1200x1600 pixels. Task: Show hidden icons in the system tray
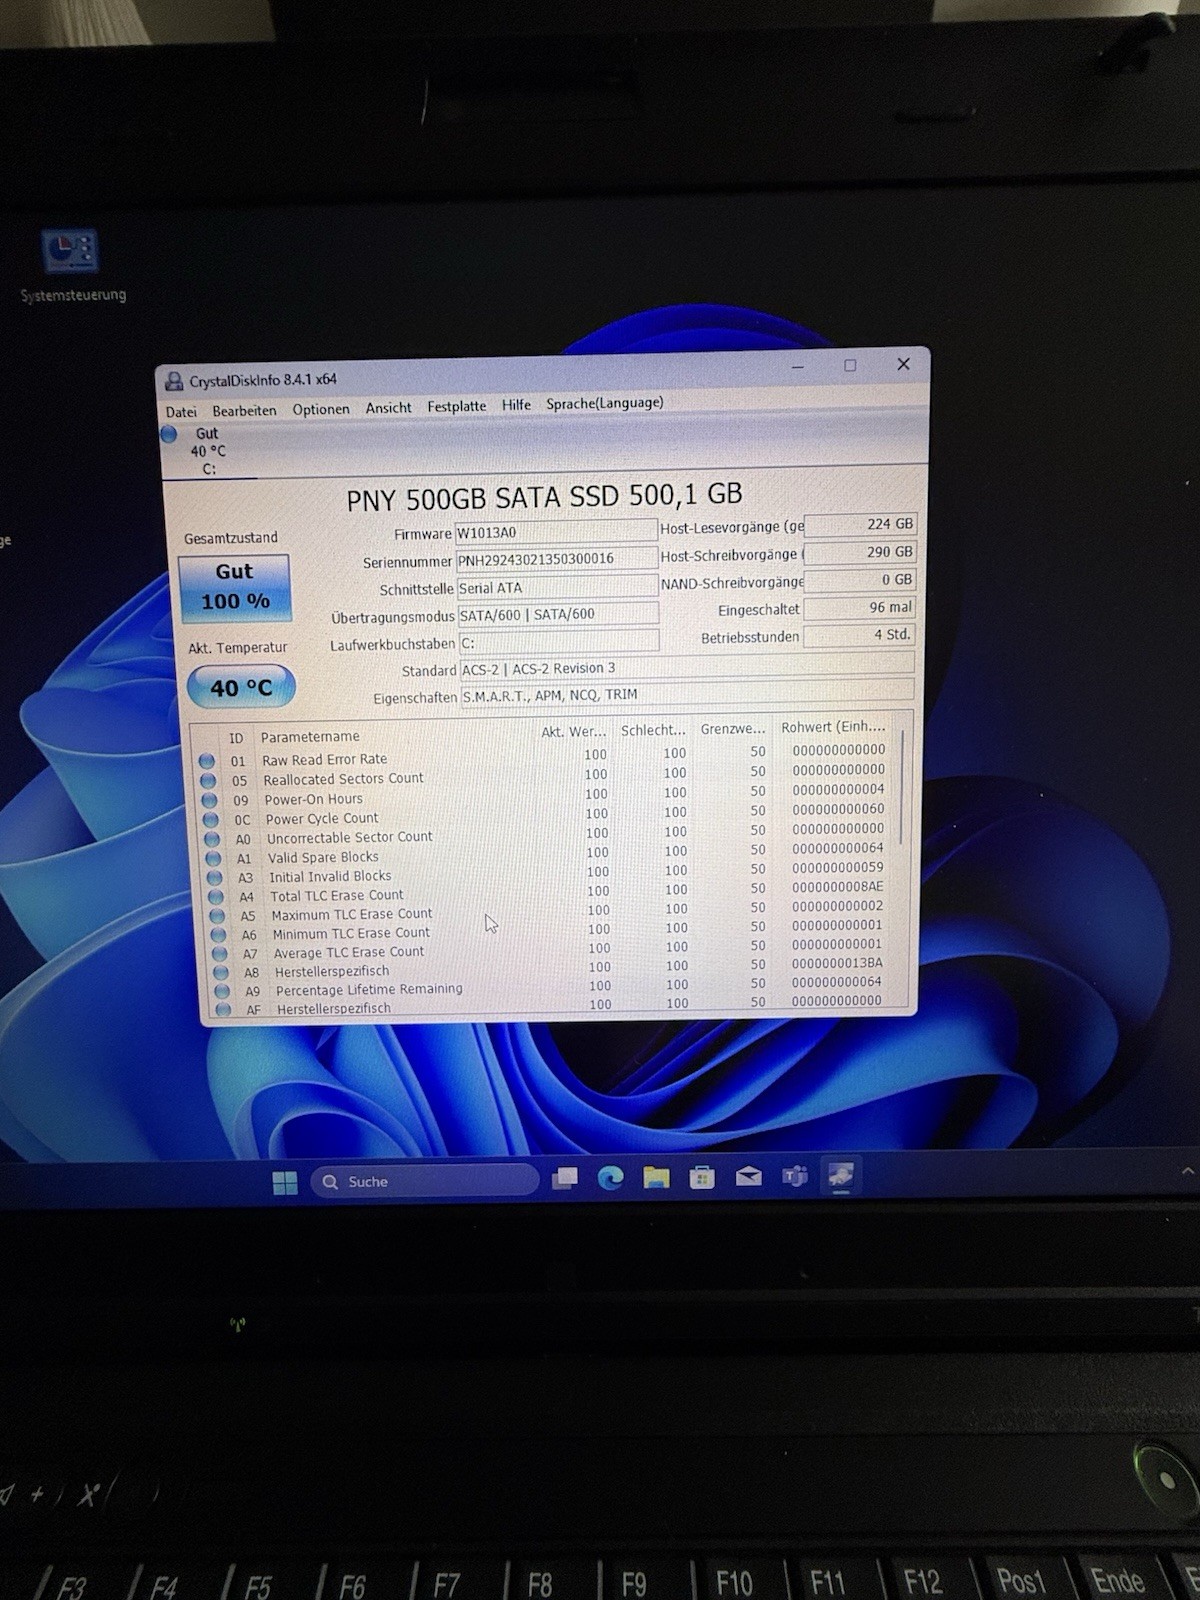point(1188,1171)
